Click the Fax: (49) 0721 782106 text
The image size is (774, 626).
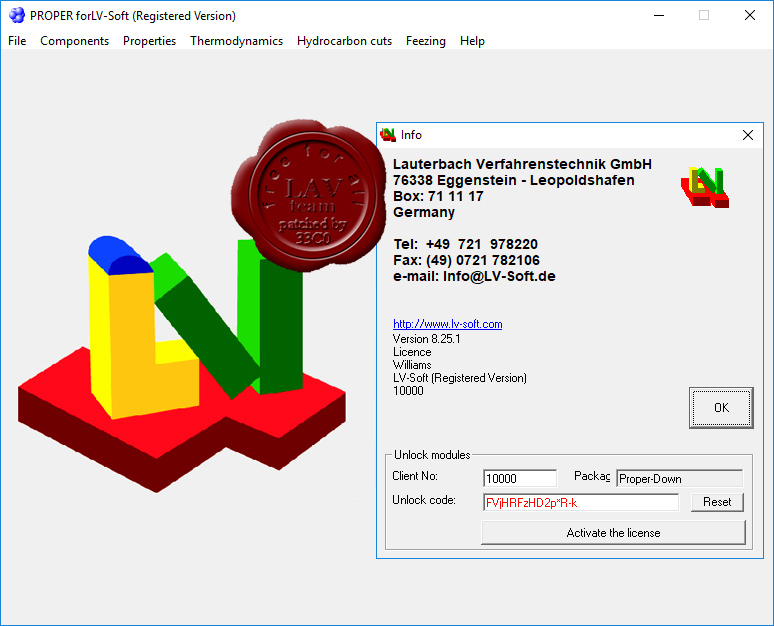tap(466, 260)
